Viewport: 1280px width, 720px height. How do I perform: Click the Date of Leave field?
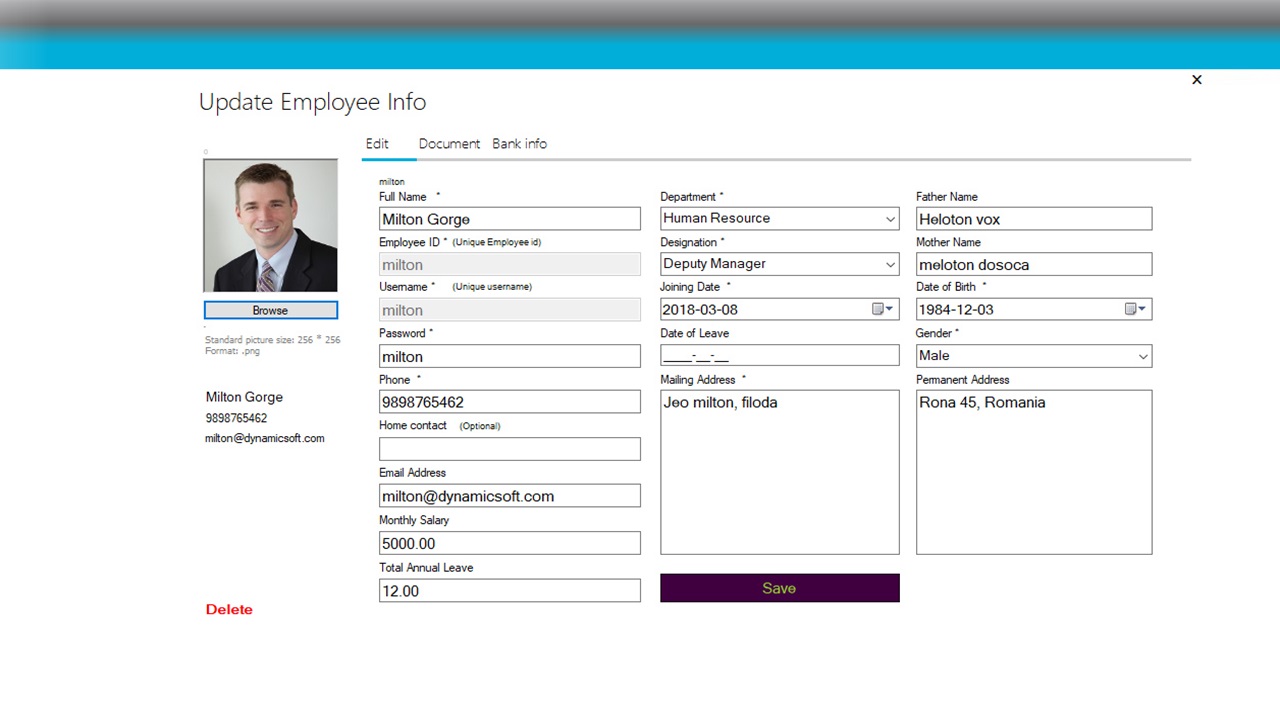tap(779, 355)
